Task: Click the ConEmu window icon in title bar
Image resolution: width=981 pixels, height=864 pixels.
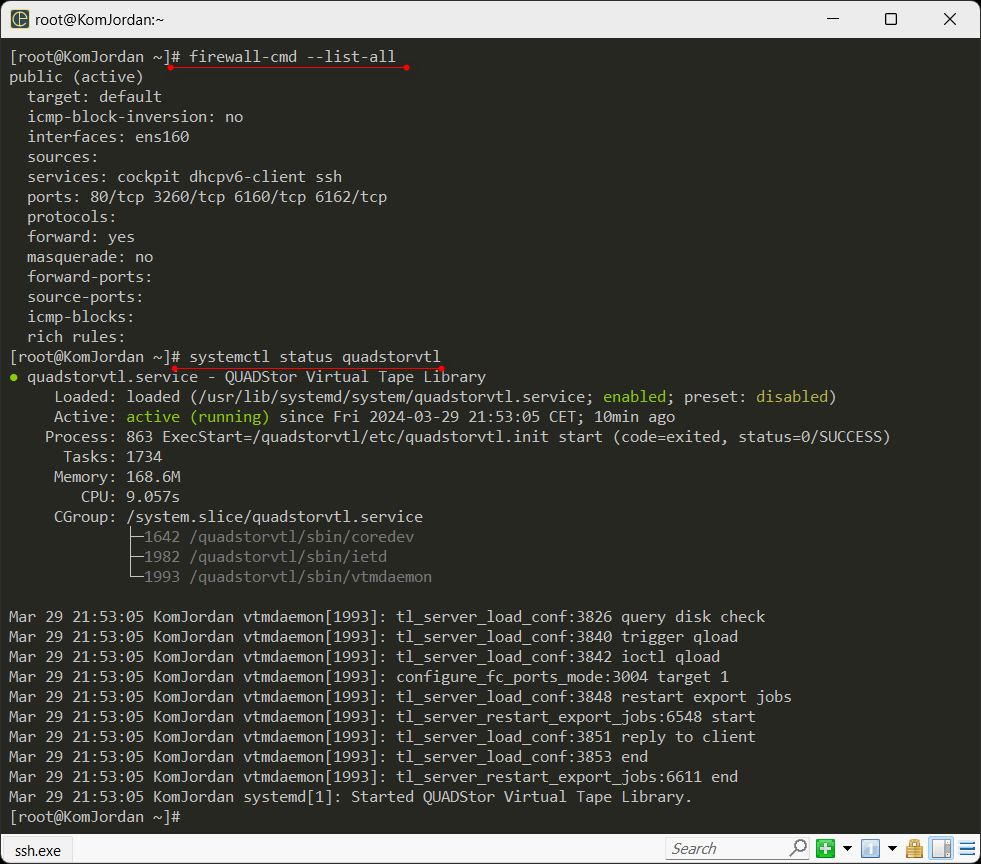Action: [x=19, y=19]
